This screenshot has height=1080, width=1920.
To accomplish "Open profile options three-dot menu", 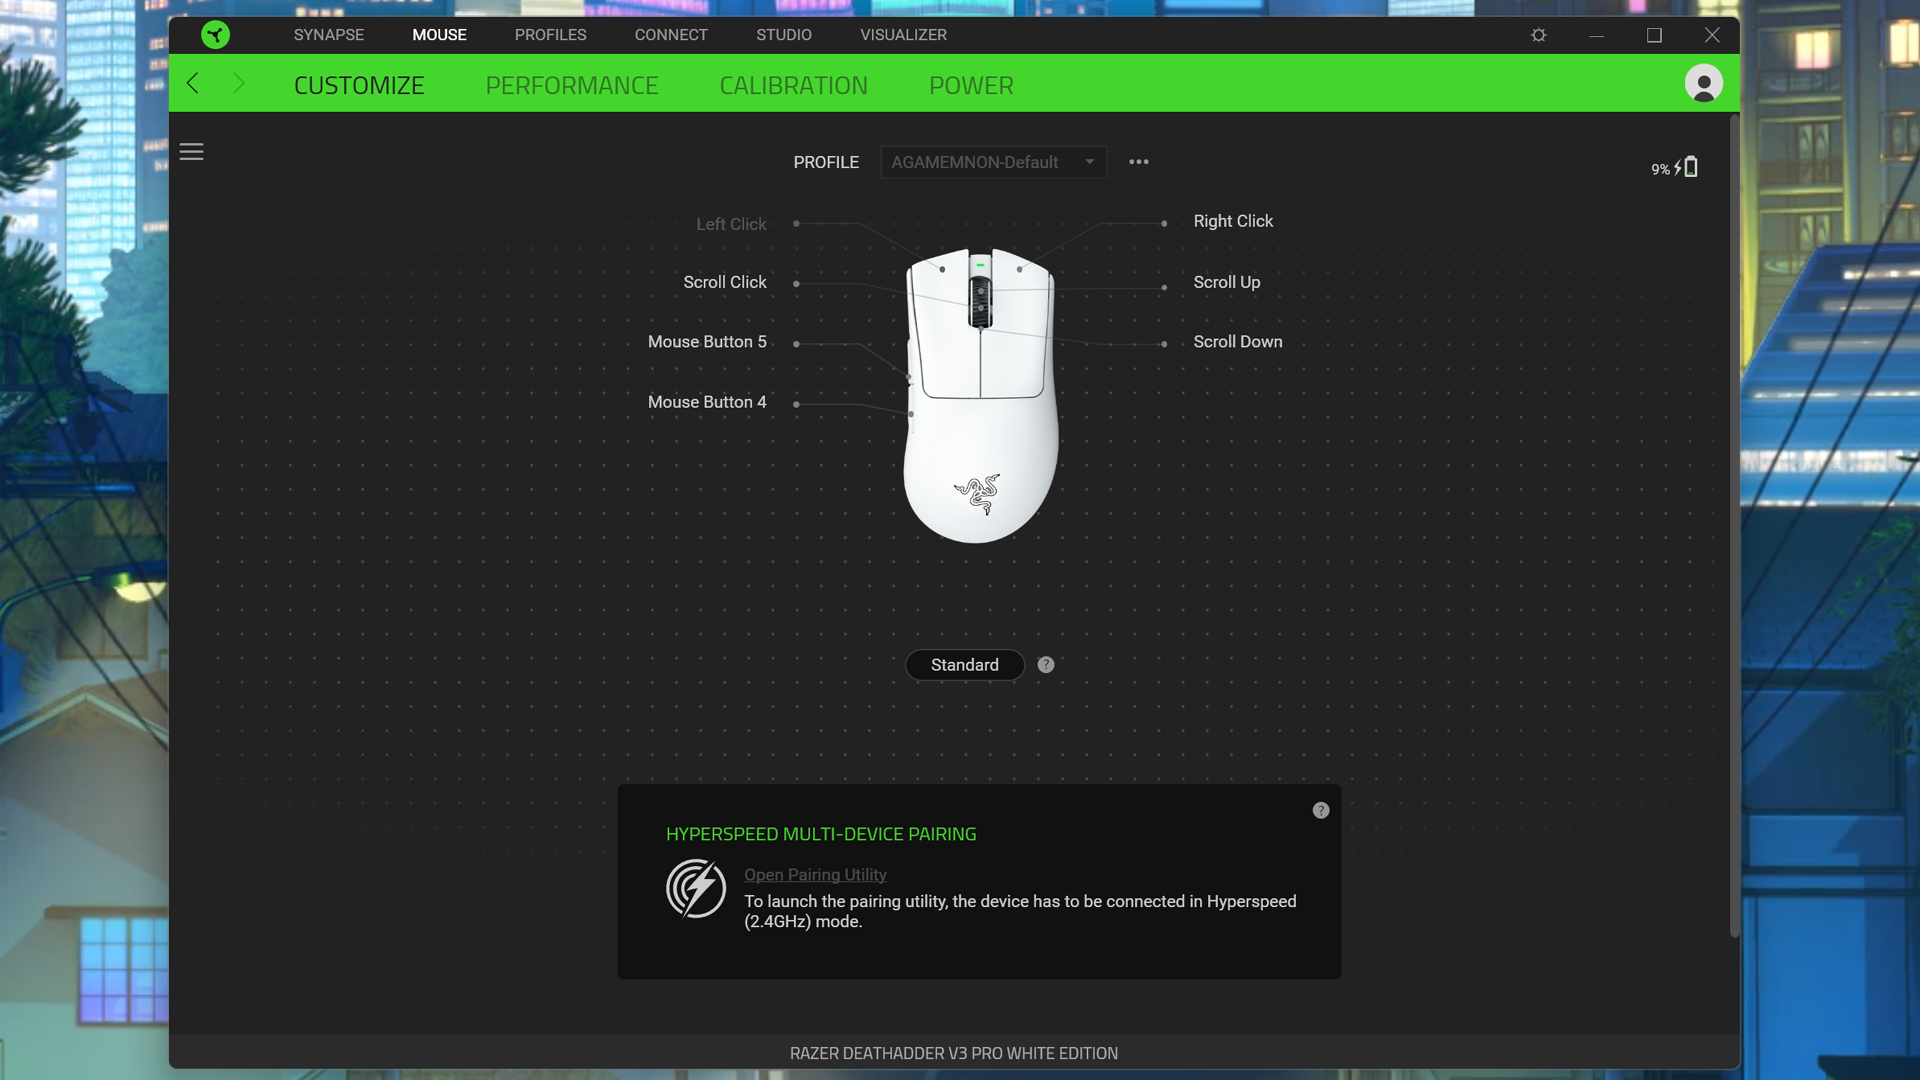I will (1138, 162).
